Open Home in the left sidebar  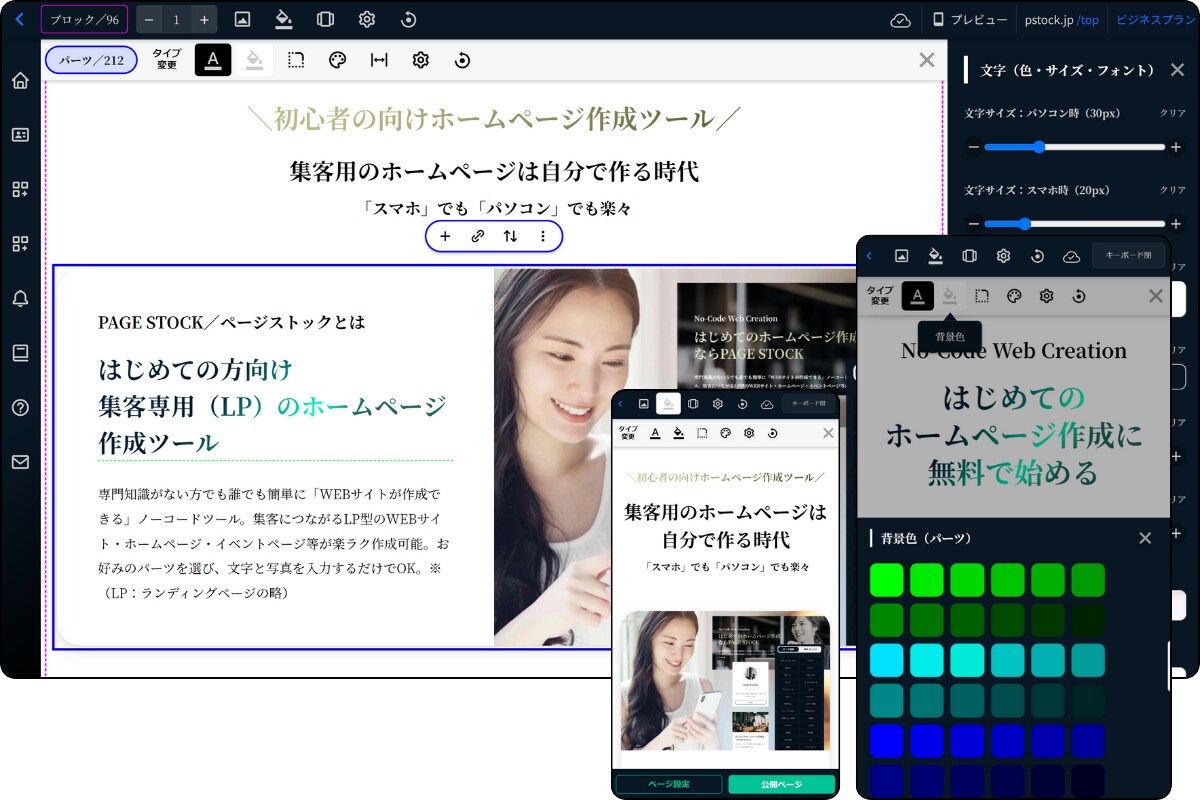(20, 80)
